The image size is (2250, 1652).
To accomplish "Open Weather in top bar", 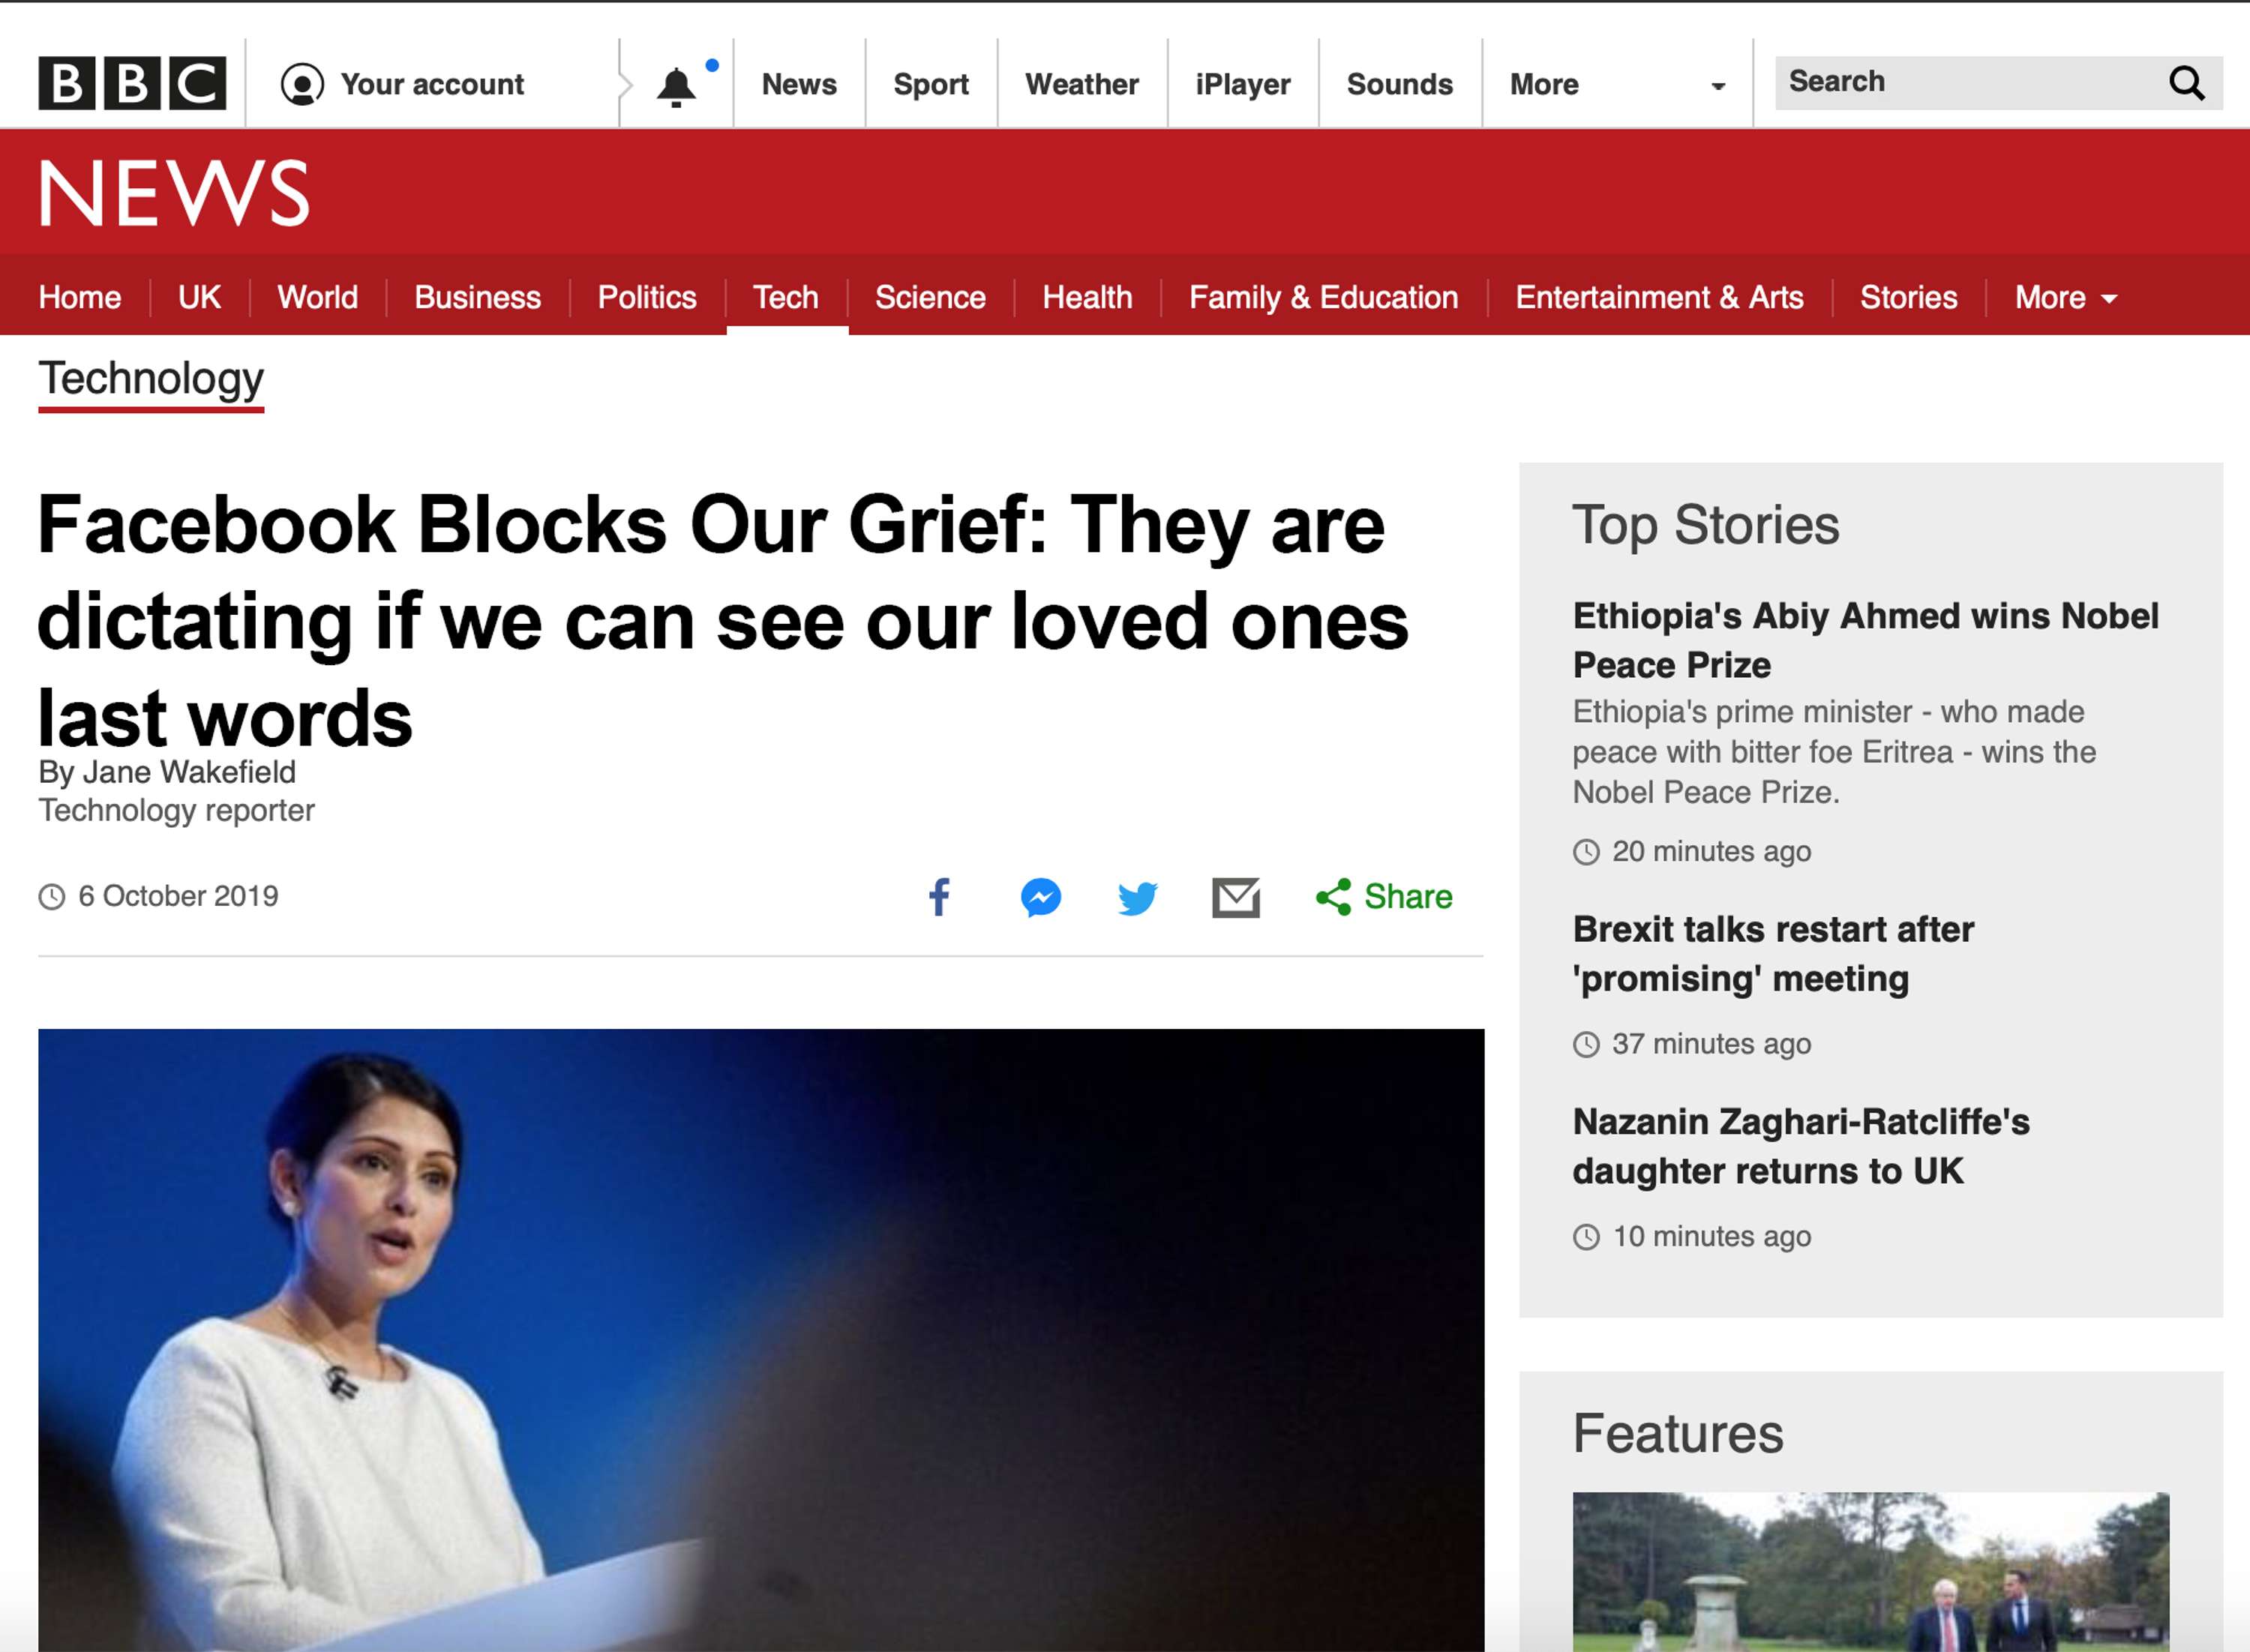I will (x=1082, y=84).
